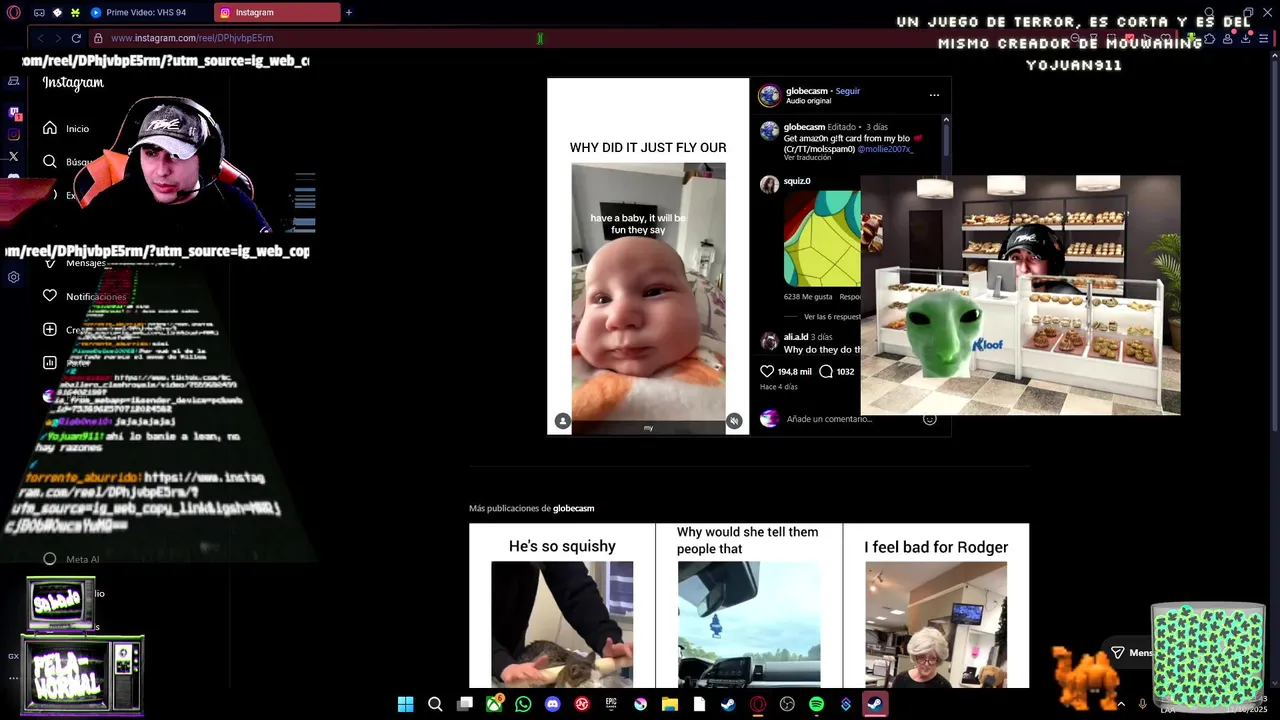This screenshot has width=1280, height=720.
Task: Open Opera GX icon on taskbar
Action: [x=758, y=704]
